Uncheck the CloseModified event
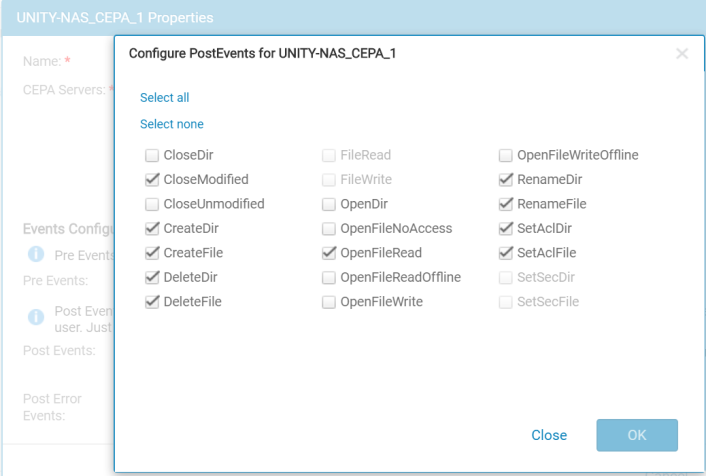706x476 pixels. pos(152,180)
